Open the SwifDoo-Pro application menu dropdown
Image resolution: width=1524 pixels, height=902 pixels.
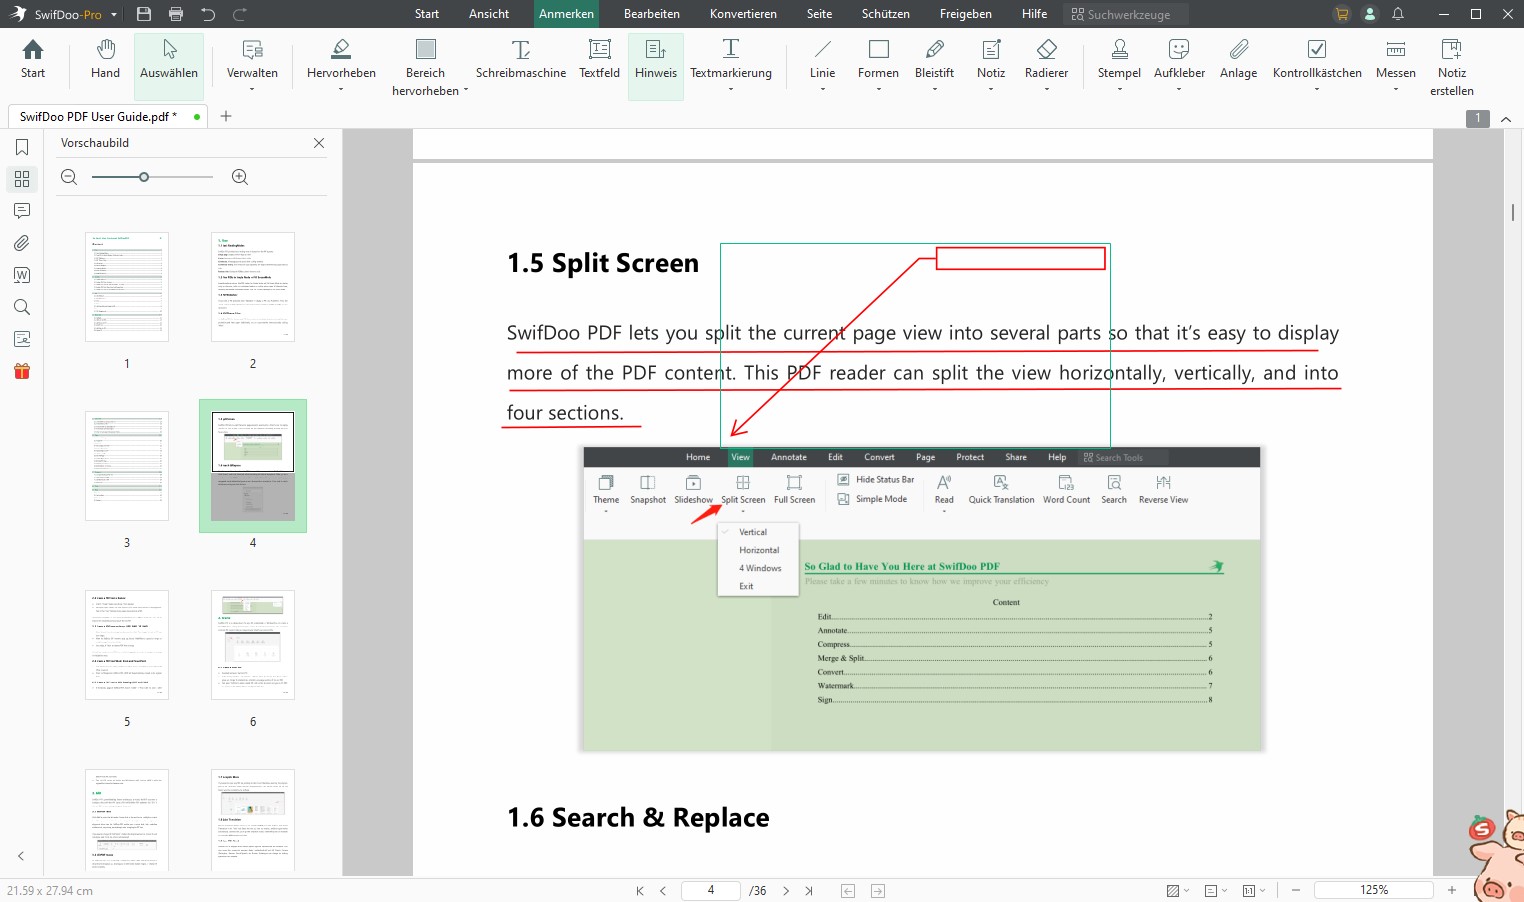coord(114,15)
